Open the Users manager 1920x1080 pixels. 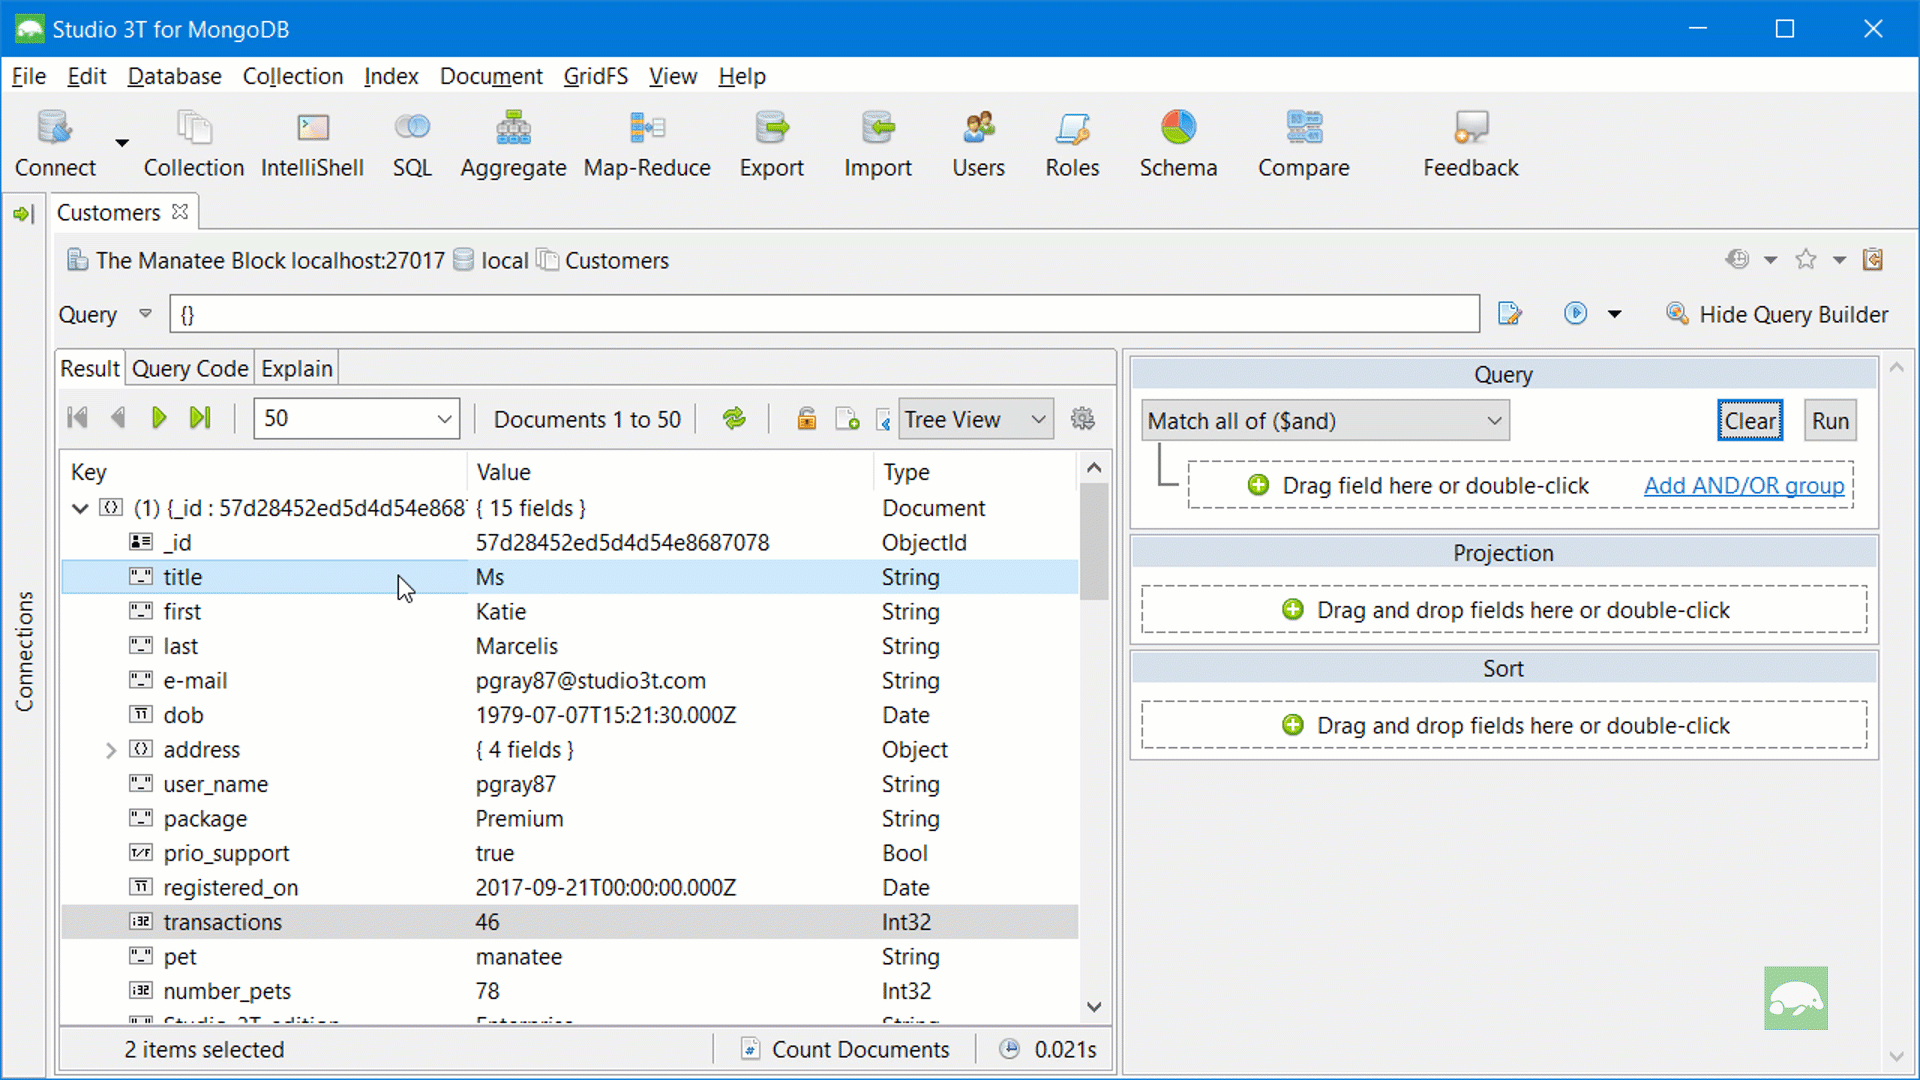point(978,128)
